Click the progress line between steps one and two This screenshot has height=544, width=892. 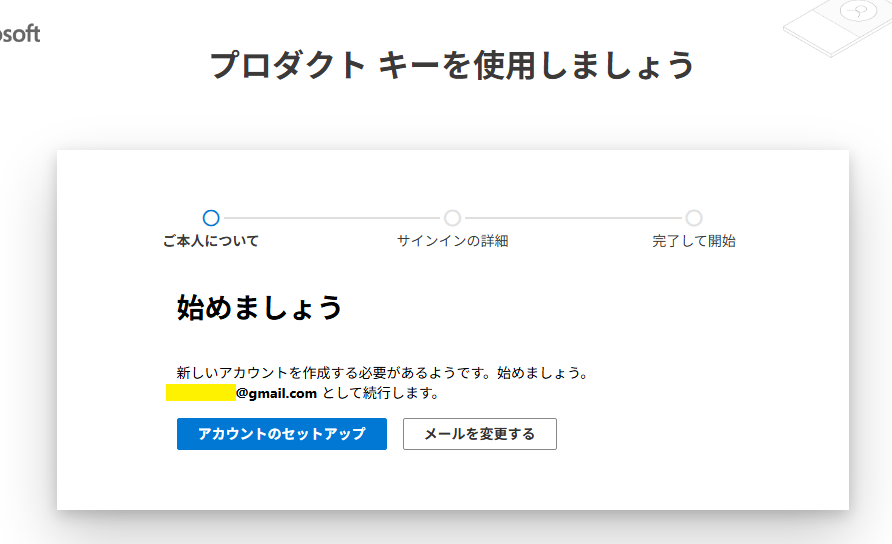coord(331,218)
